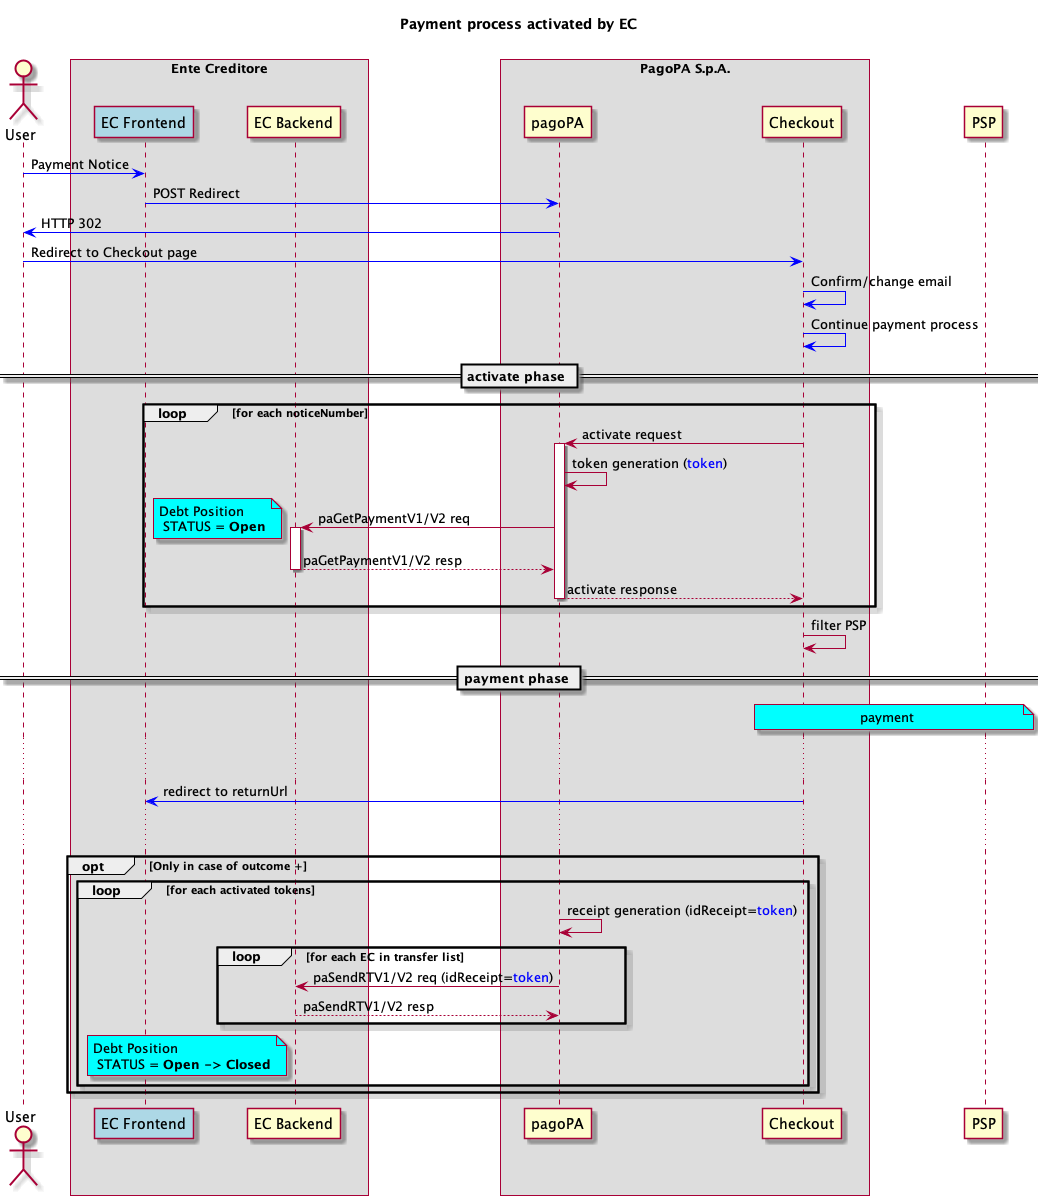Click the top pagoPA participant box
The image size is (1044, 1200).
(x=558, y=123)
